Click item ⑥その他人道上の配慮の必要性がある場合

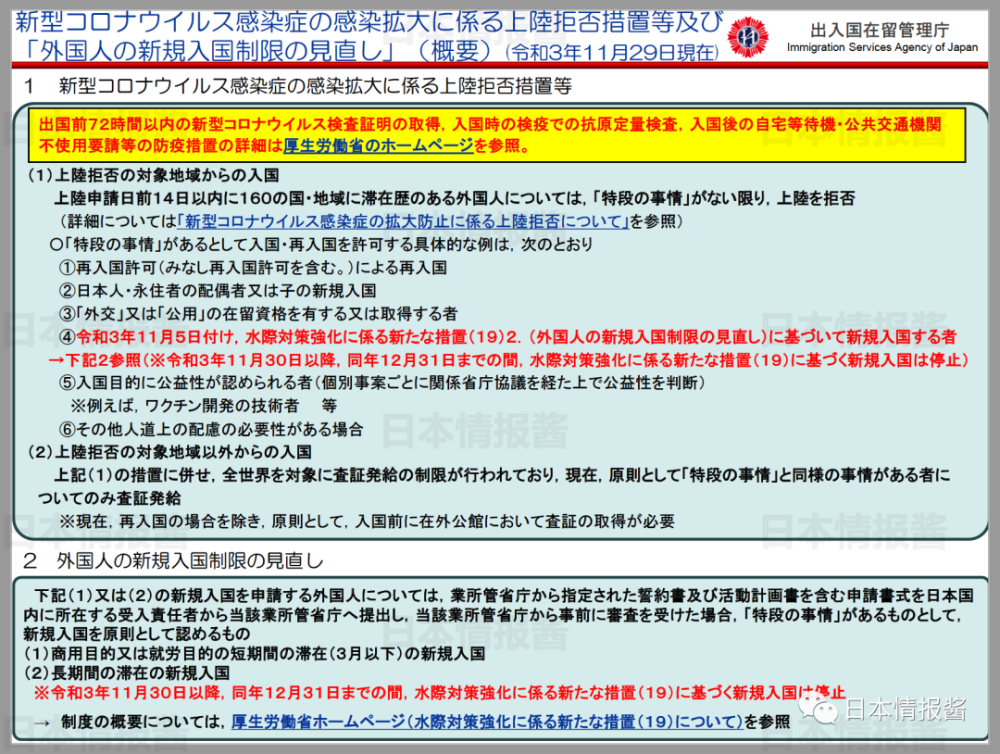[x=211, y=429]
